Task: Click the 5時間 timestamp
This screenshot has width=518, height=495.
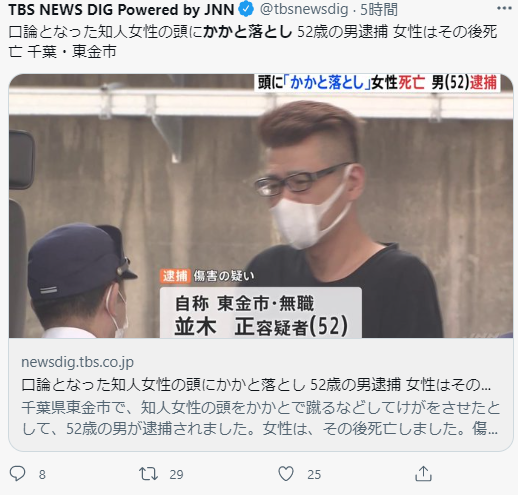Action: point(379,9)
